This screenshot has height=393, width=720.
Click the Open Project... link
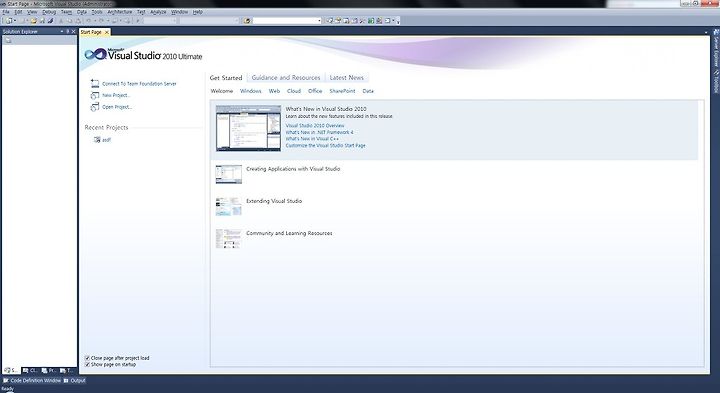click(117, 107)
